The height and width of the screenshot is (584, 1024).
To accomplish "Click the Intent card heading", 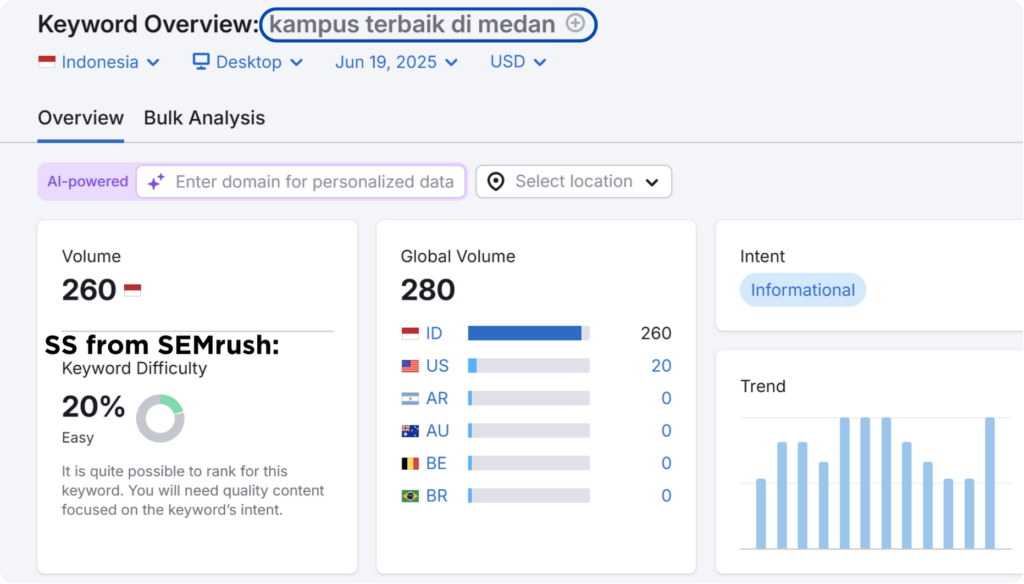I will [x=762, y=256].
